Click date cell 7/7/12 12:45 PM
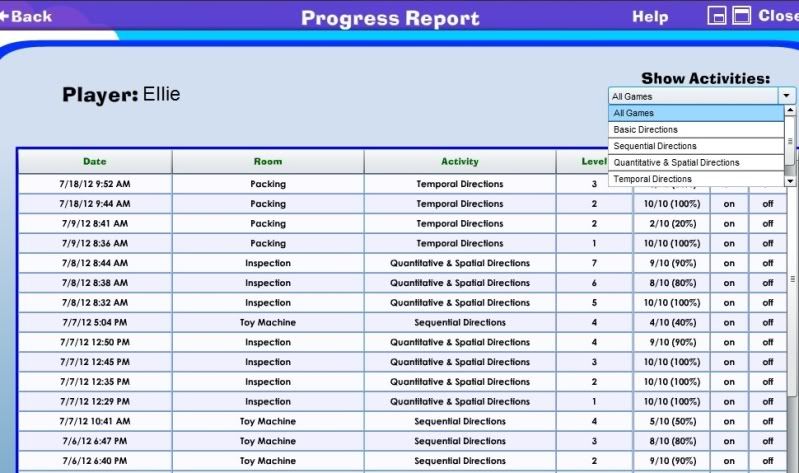Screen dimensions: 799x473 pos(95,362)
